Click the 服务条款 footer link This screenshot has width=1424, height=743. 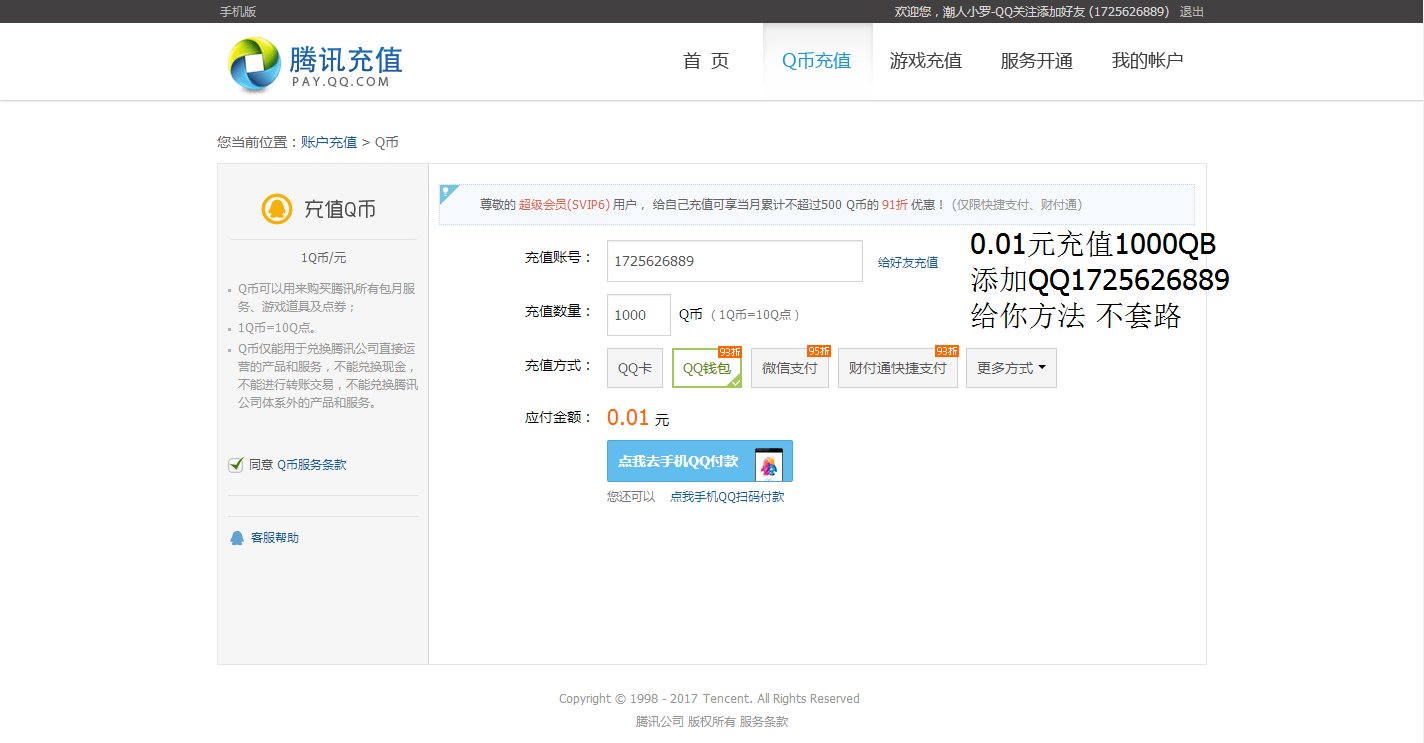click(x=764, y=721)
